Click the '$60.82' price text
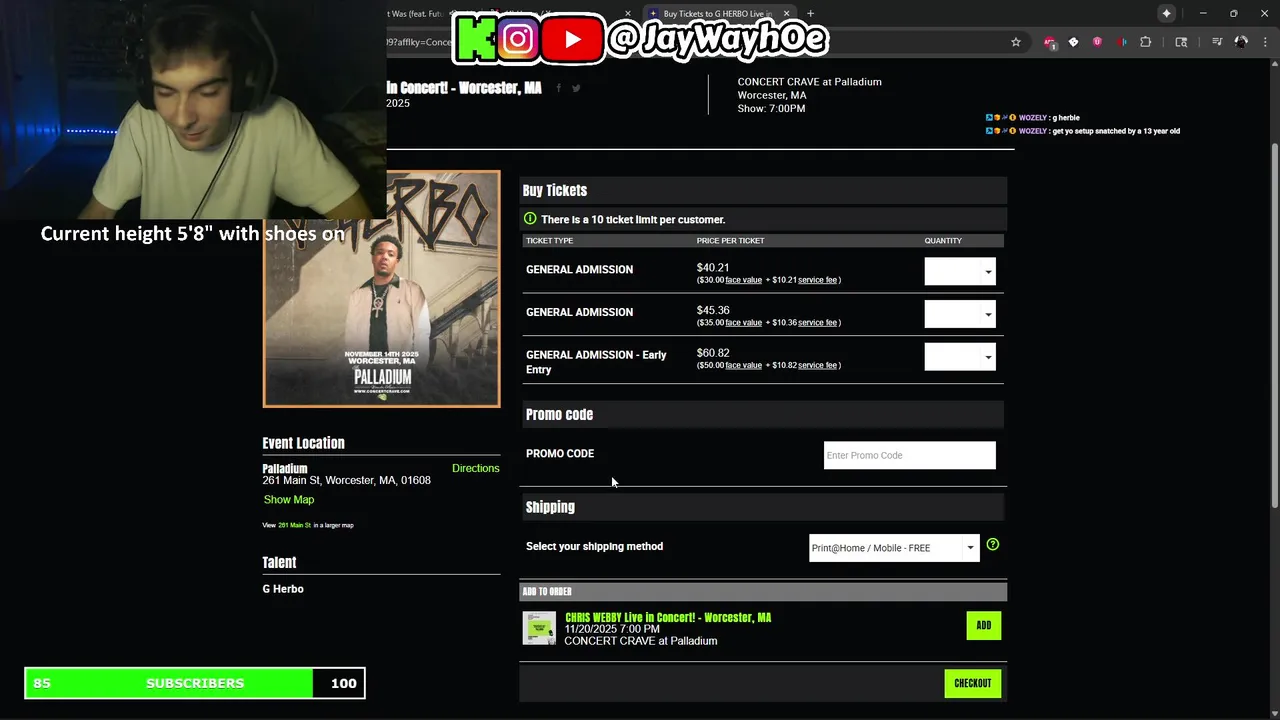The image size is (1280, 720). click(713, 353)
